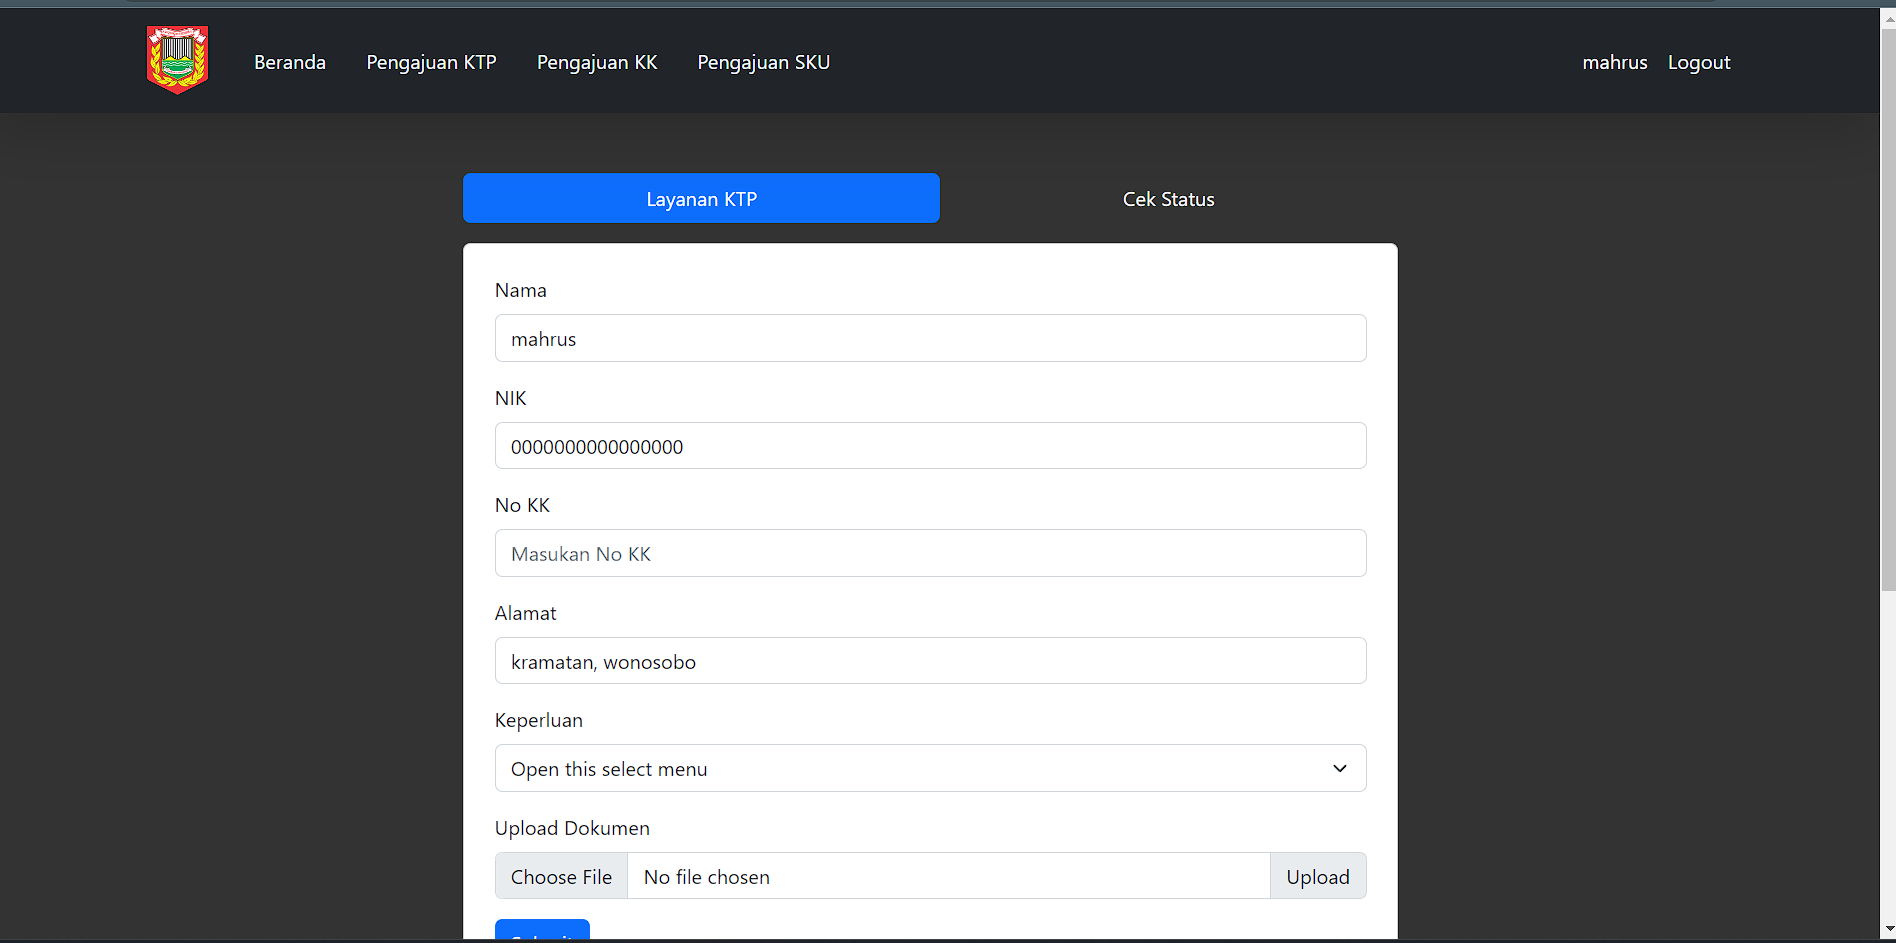
Task: Click into the NIK number field
Action: pos(930,446)
